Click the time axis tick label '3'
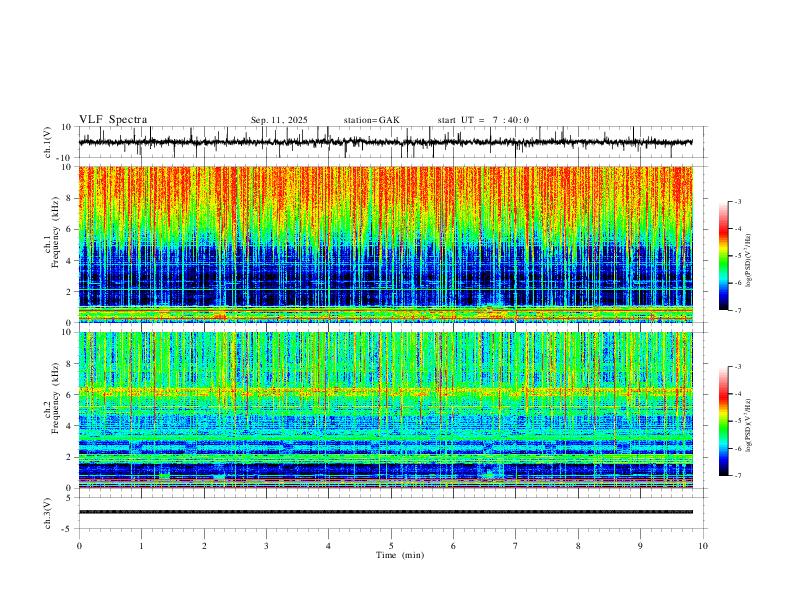The width and height of the screenshot is (792, 612). pyautogui.click(x=266, y=546)
